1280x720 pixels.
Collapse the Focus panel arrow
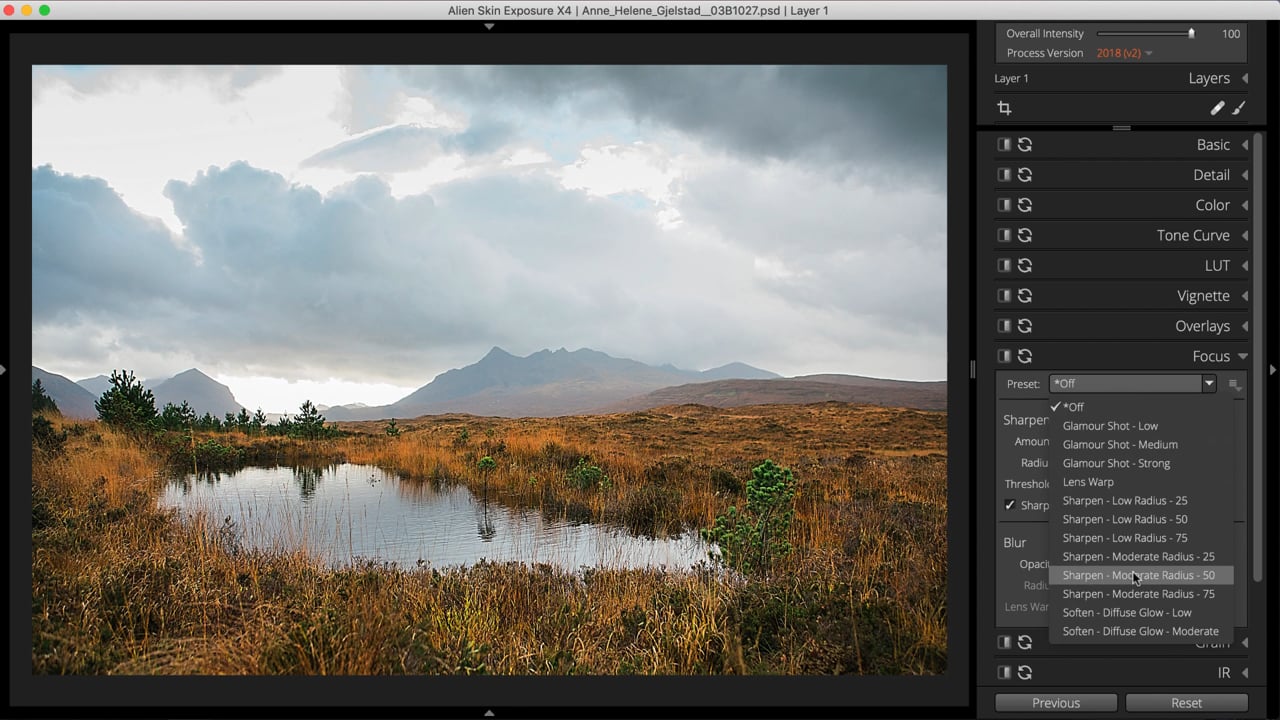tap(1243, 356)
